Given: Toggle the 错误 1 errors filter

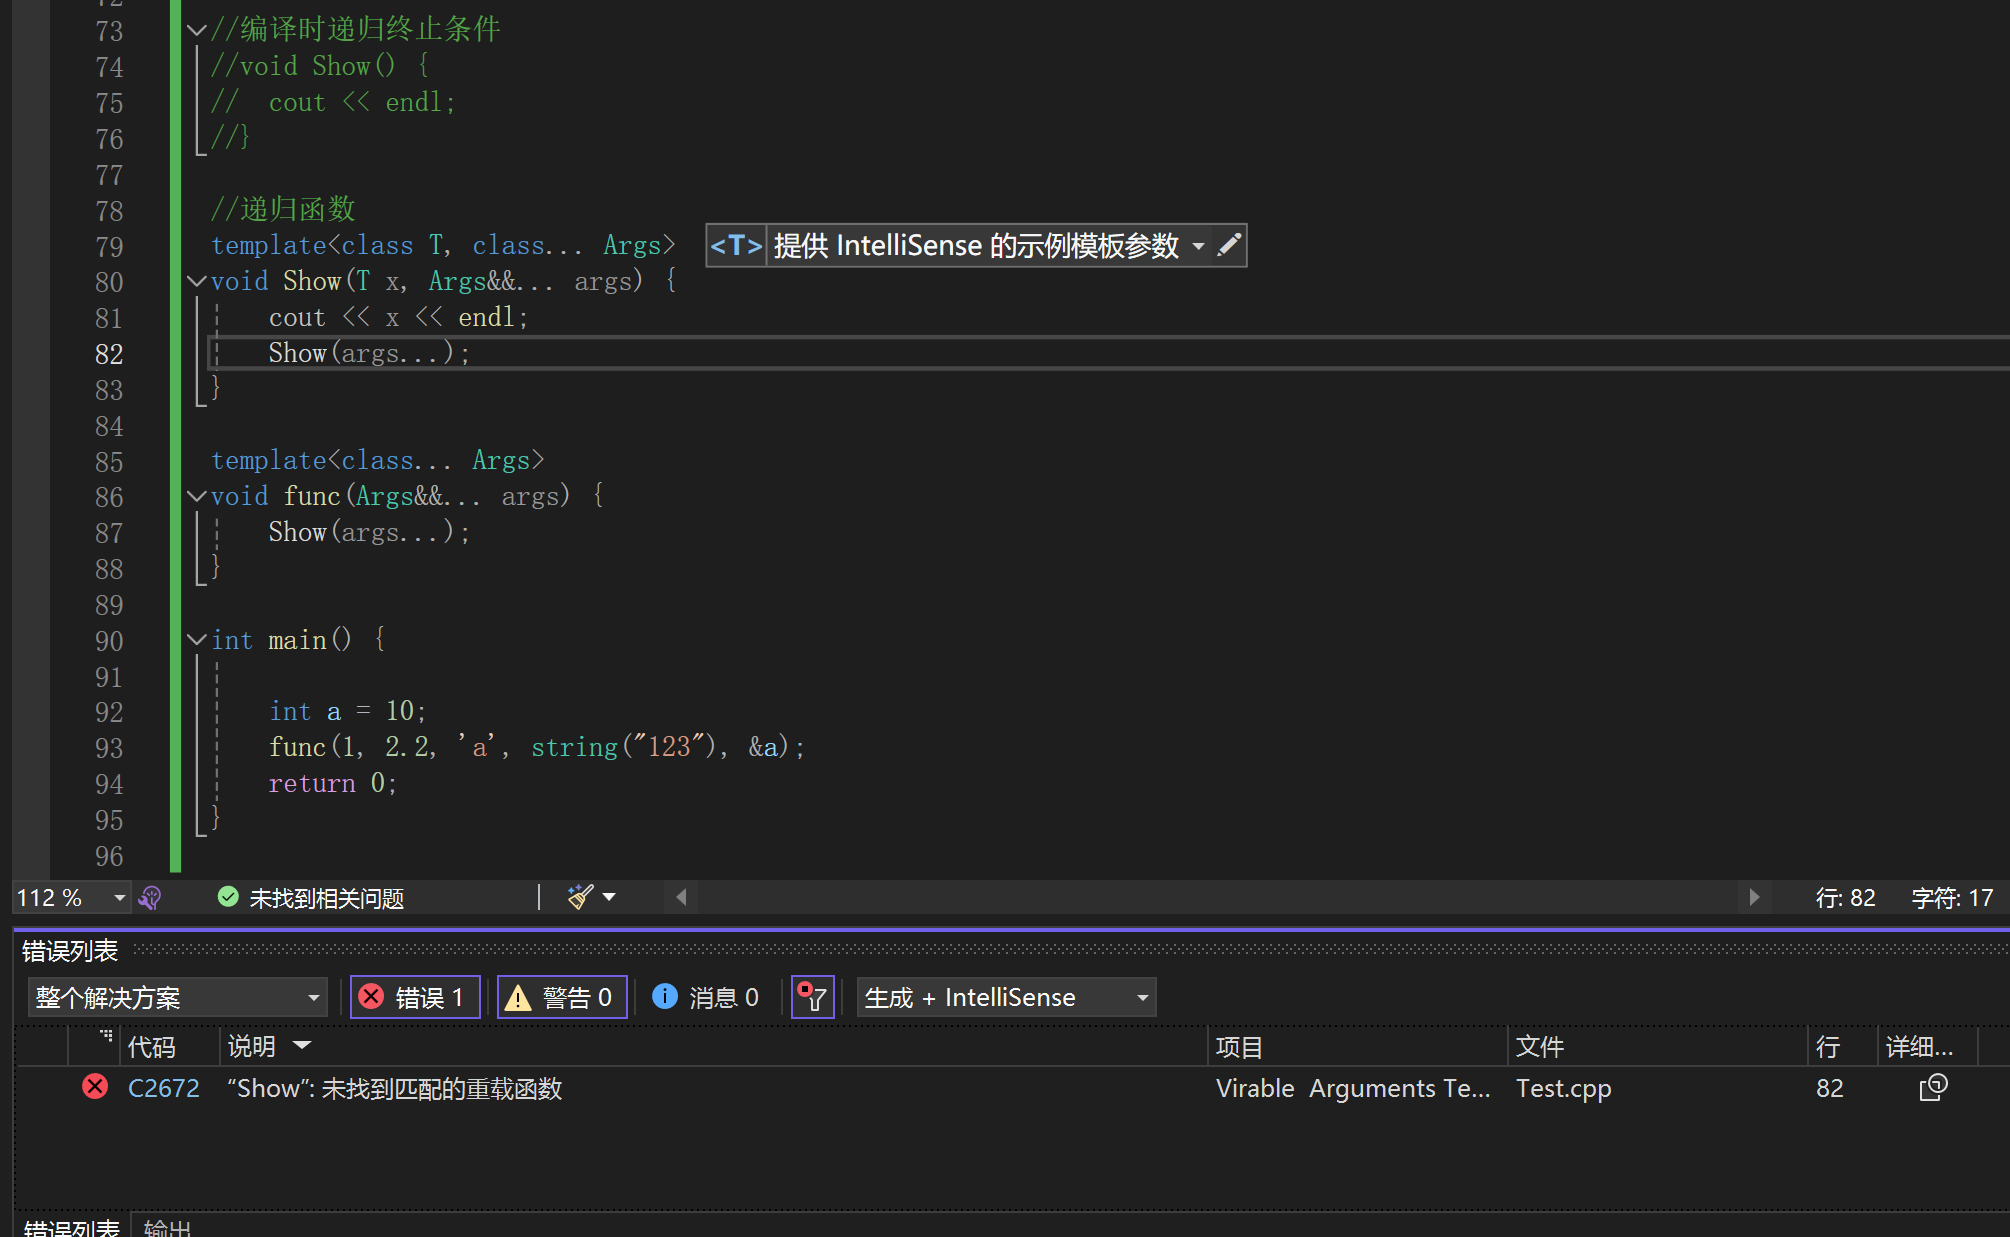Looking at the screenshot, I should coord(415,997).
